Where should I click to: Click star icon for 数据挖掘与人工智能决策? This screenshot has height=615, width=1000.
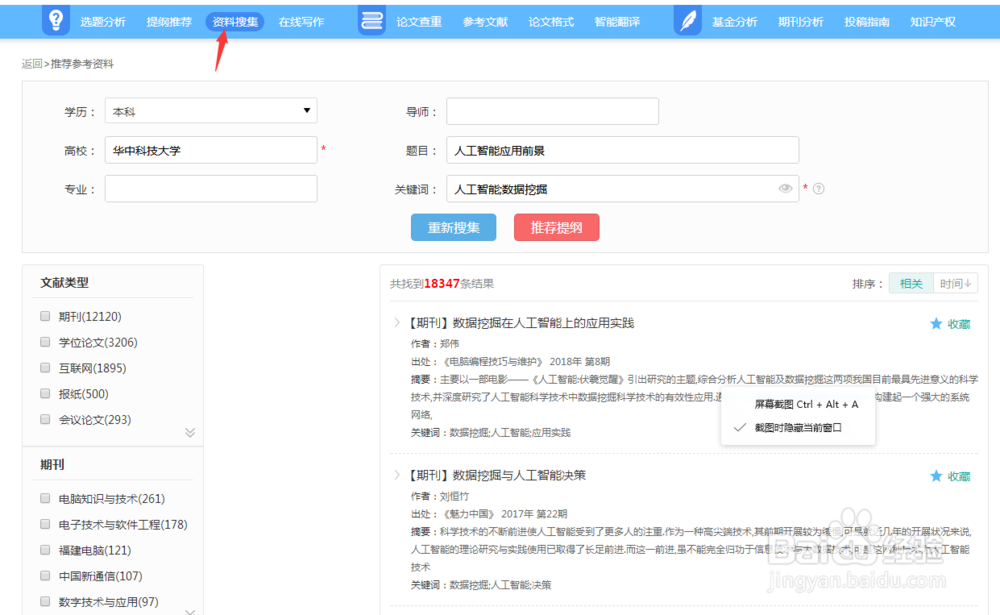936,476
